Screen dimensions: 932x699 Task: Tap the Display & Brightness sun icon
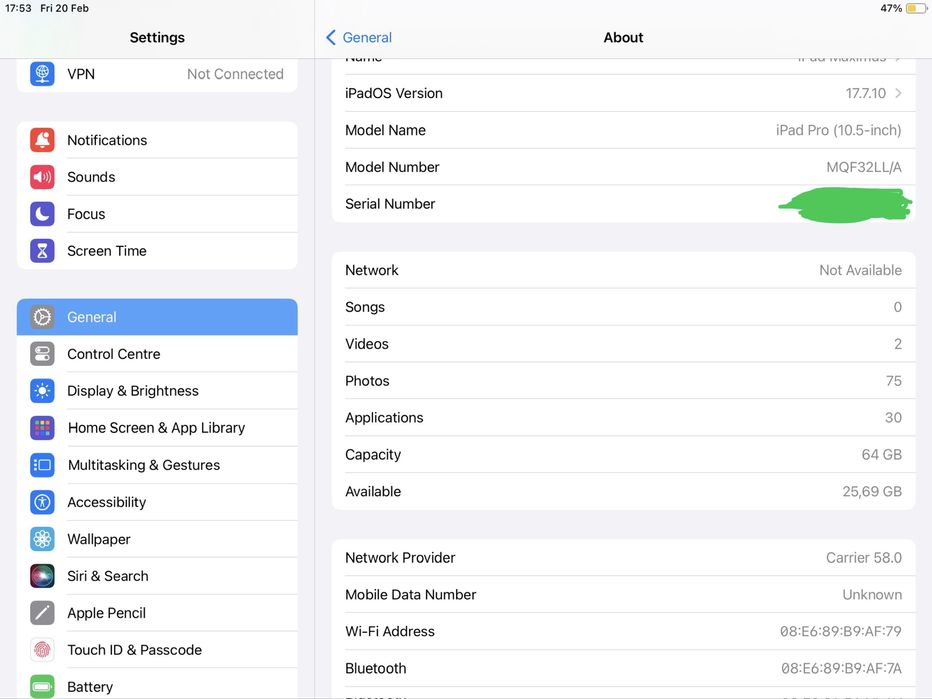42,391
